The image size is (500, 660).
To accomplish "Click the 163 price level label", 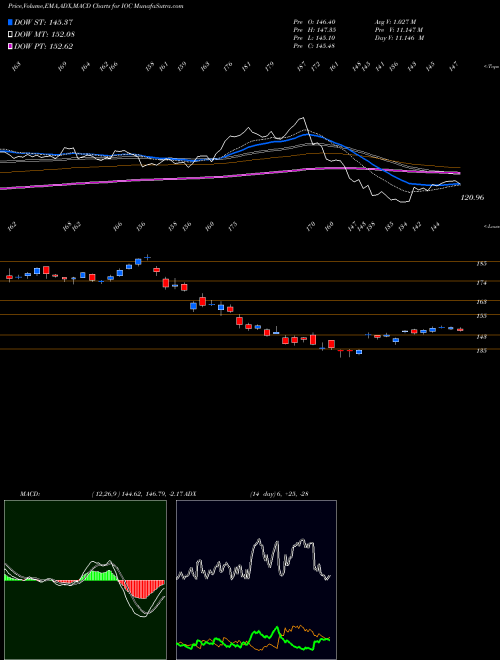I will (x=481, y=302).
